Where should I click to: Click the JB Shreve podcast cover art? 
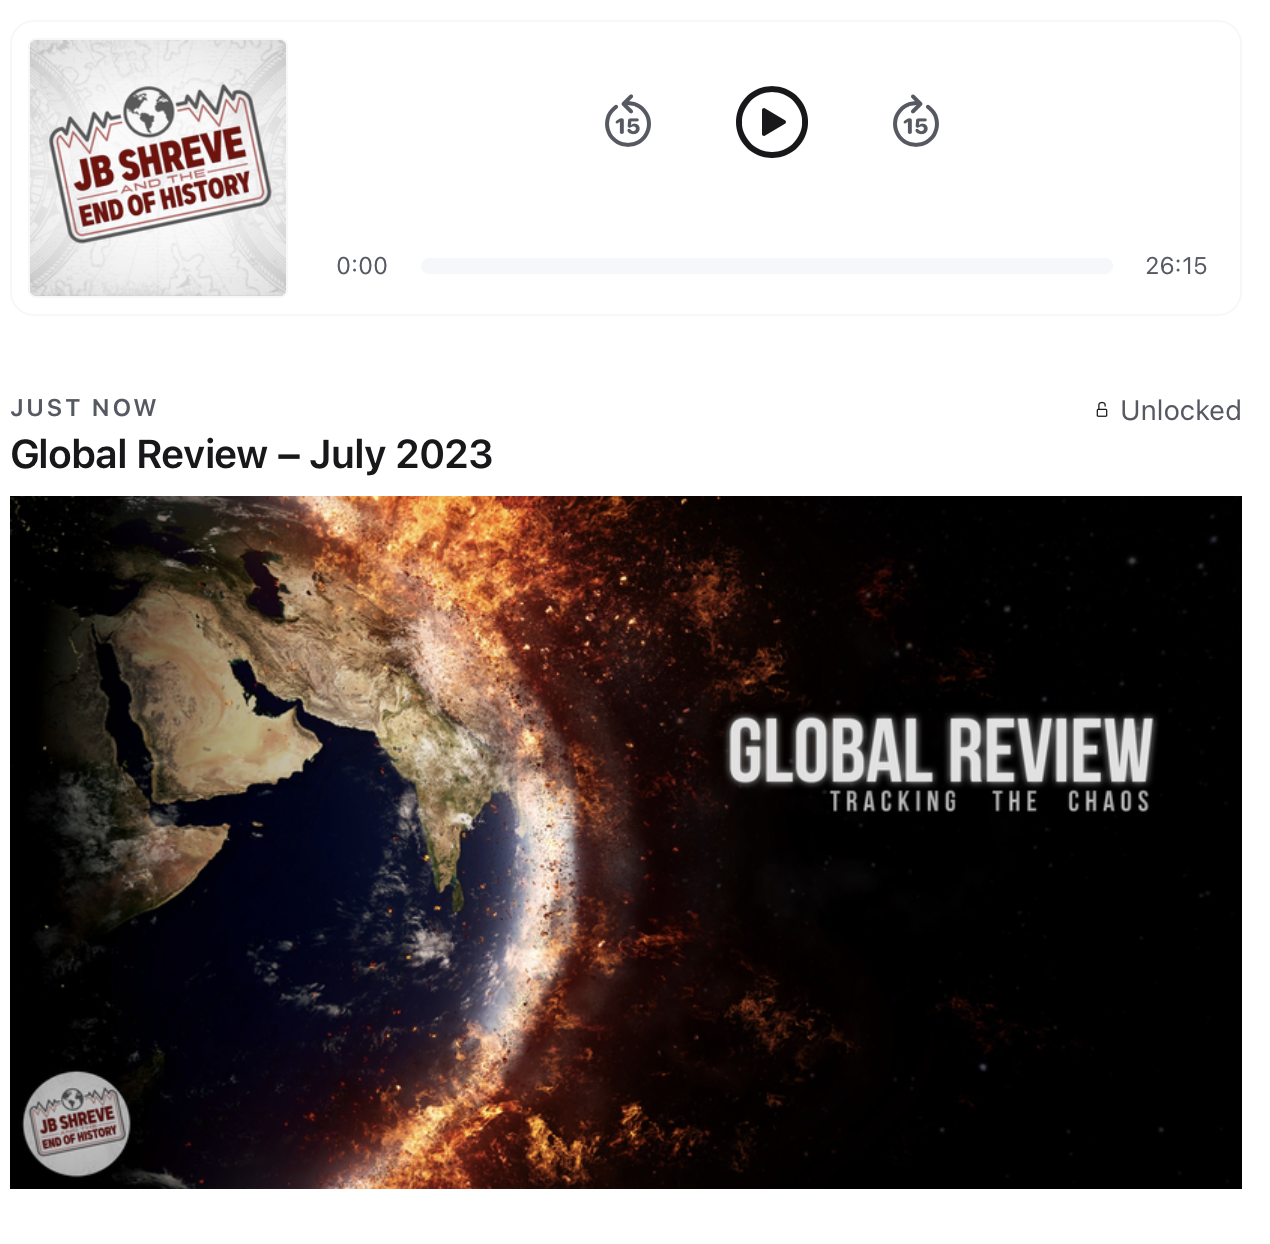pyautogui.click(x=158, y=168)
